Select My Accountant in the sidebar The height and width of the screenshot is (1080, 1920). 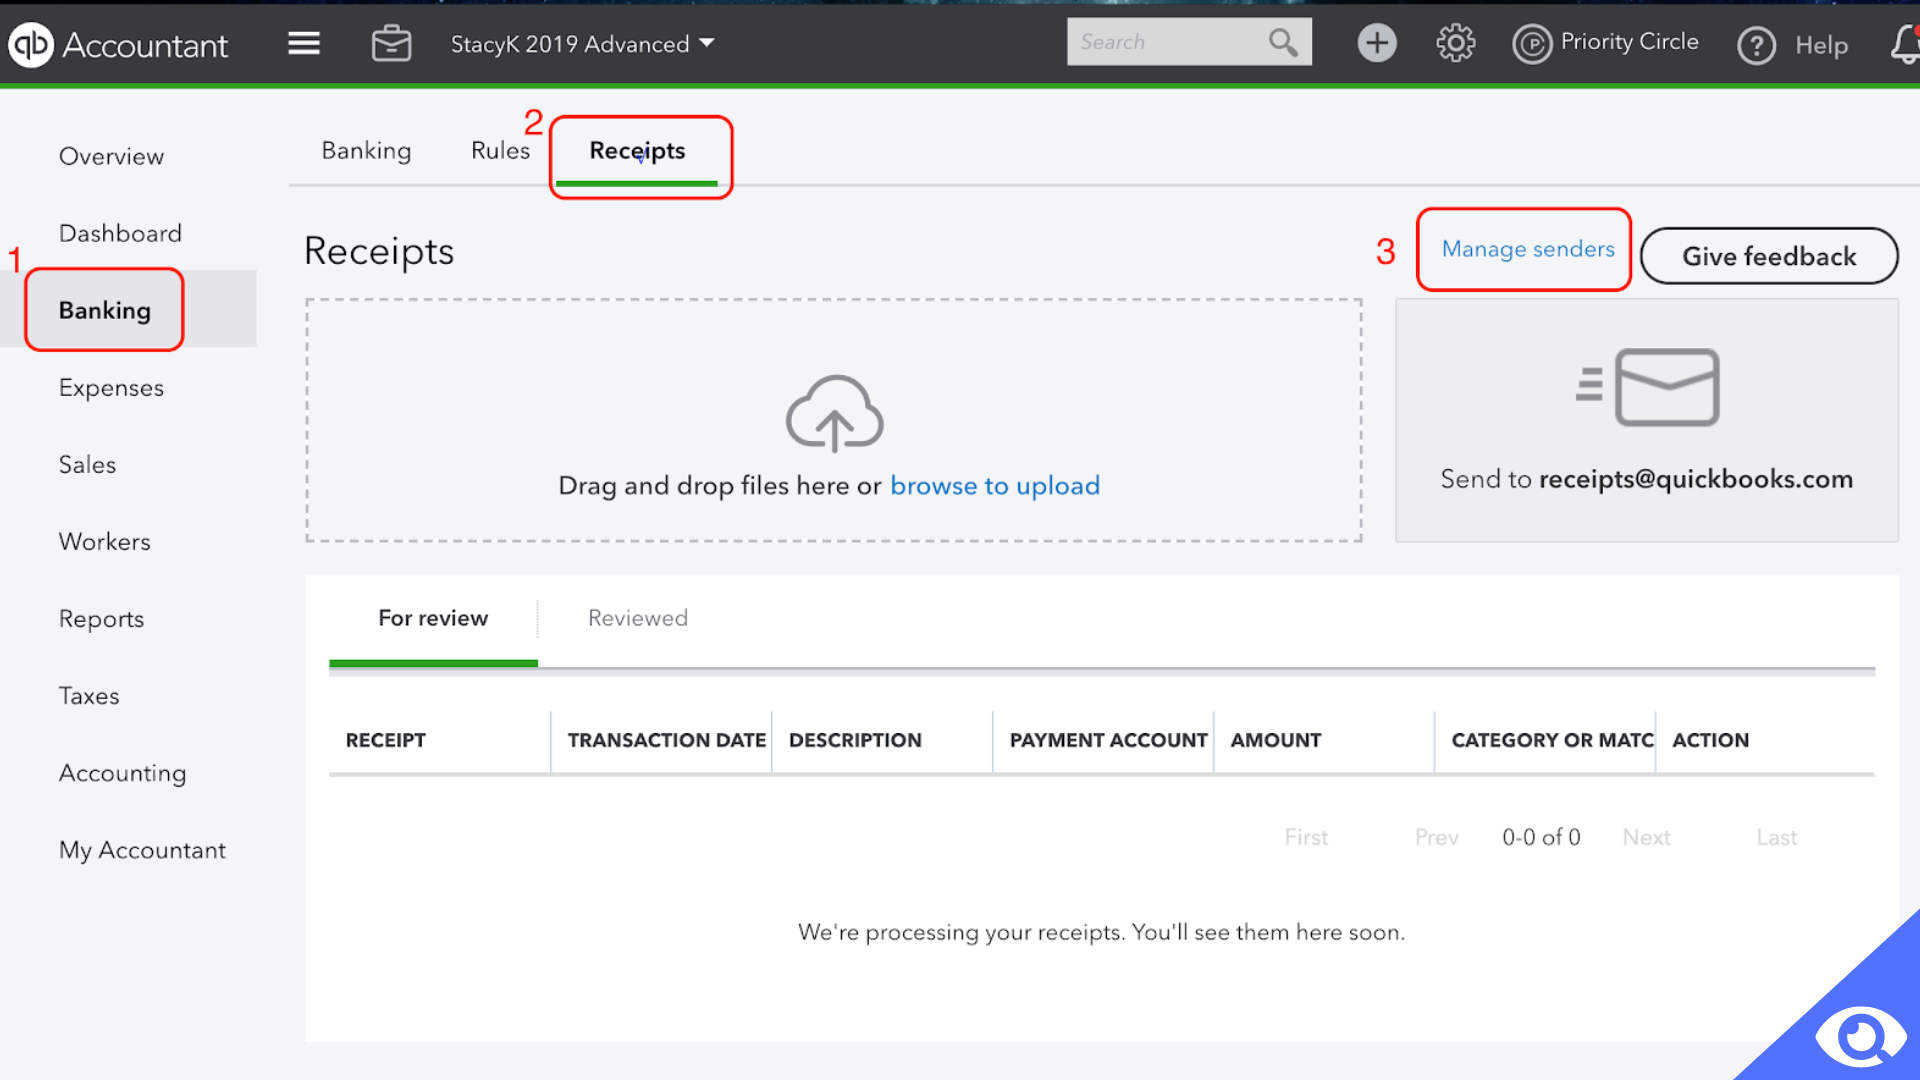tap(142, 850)
